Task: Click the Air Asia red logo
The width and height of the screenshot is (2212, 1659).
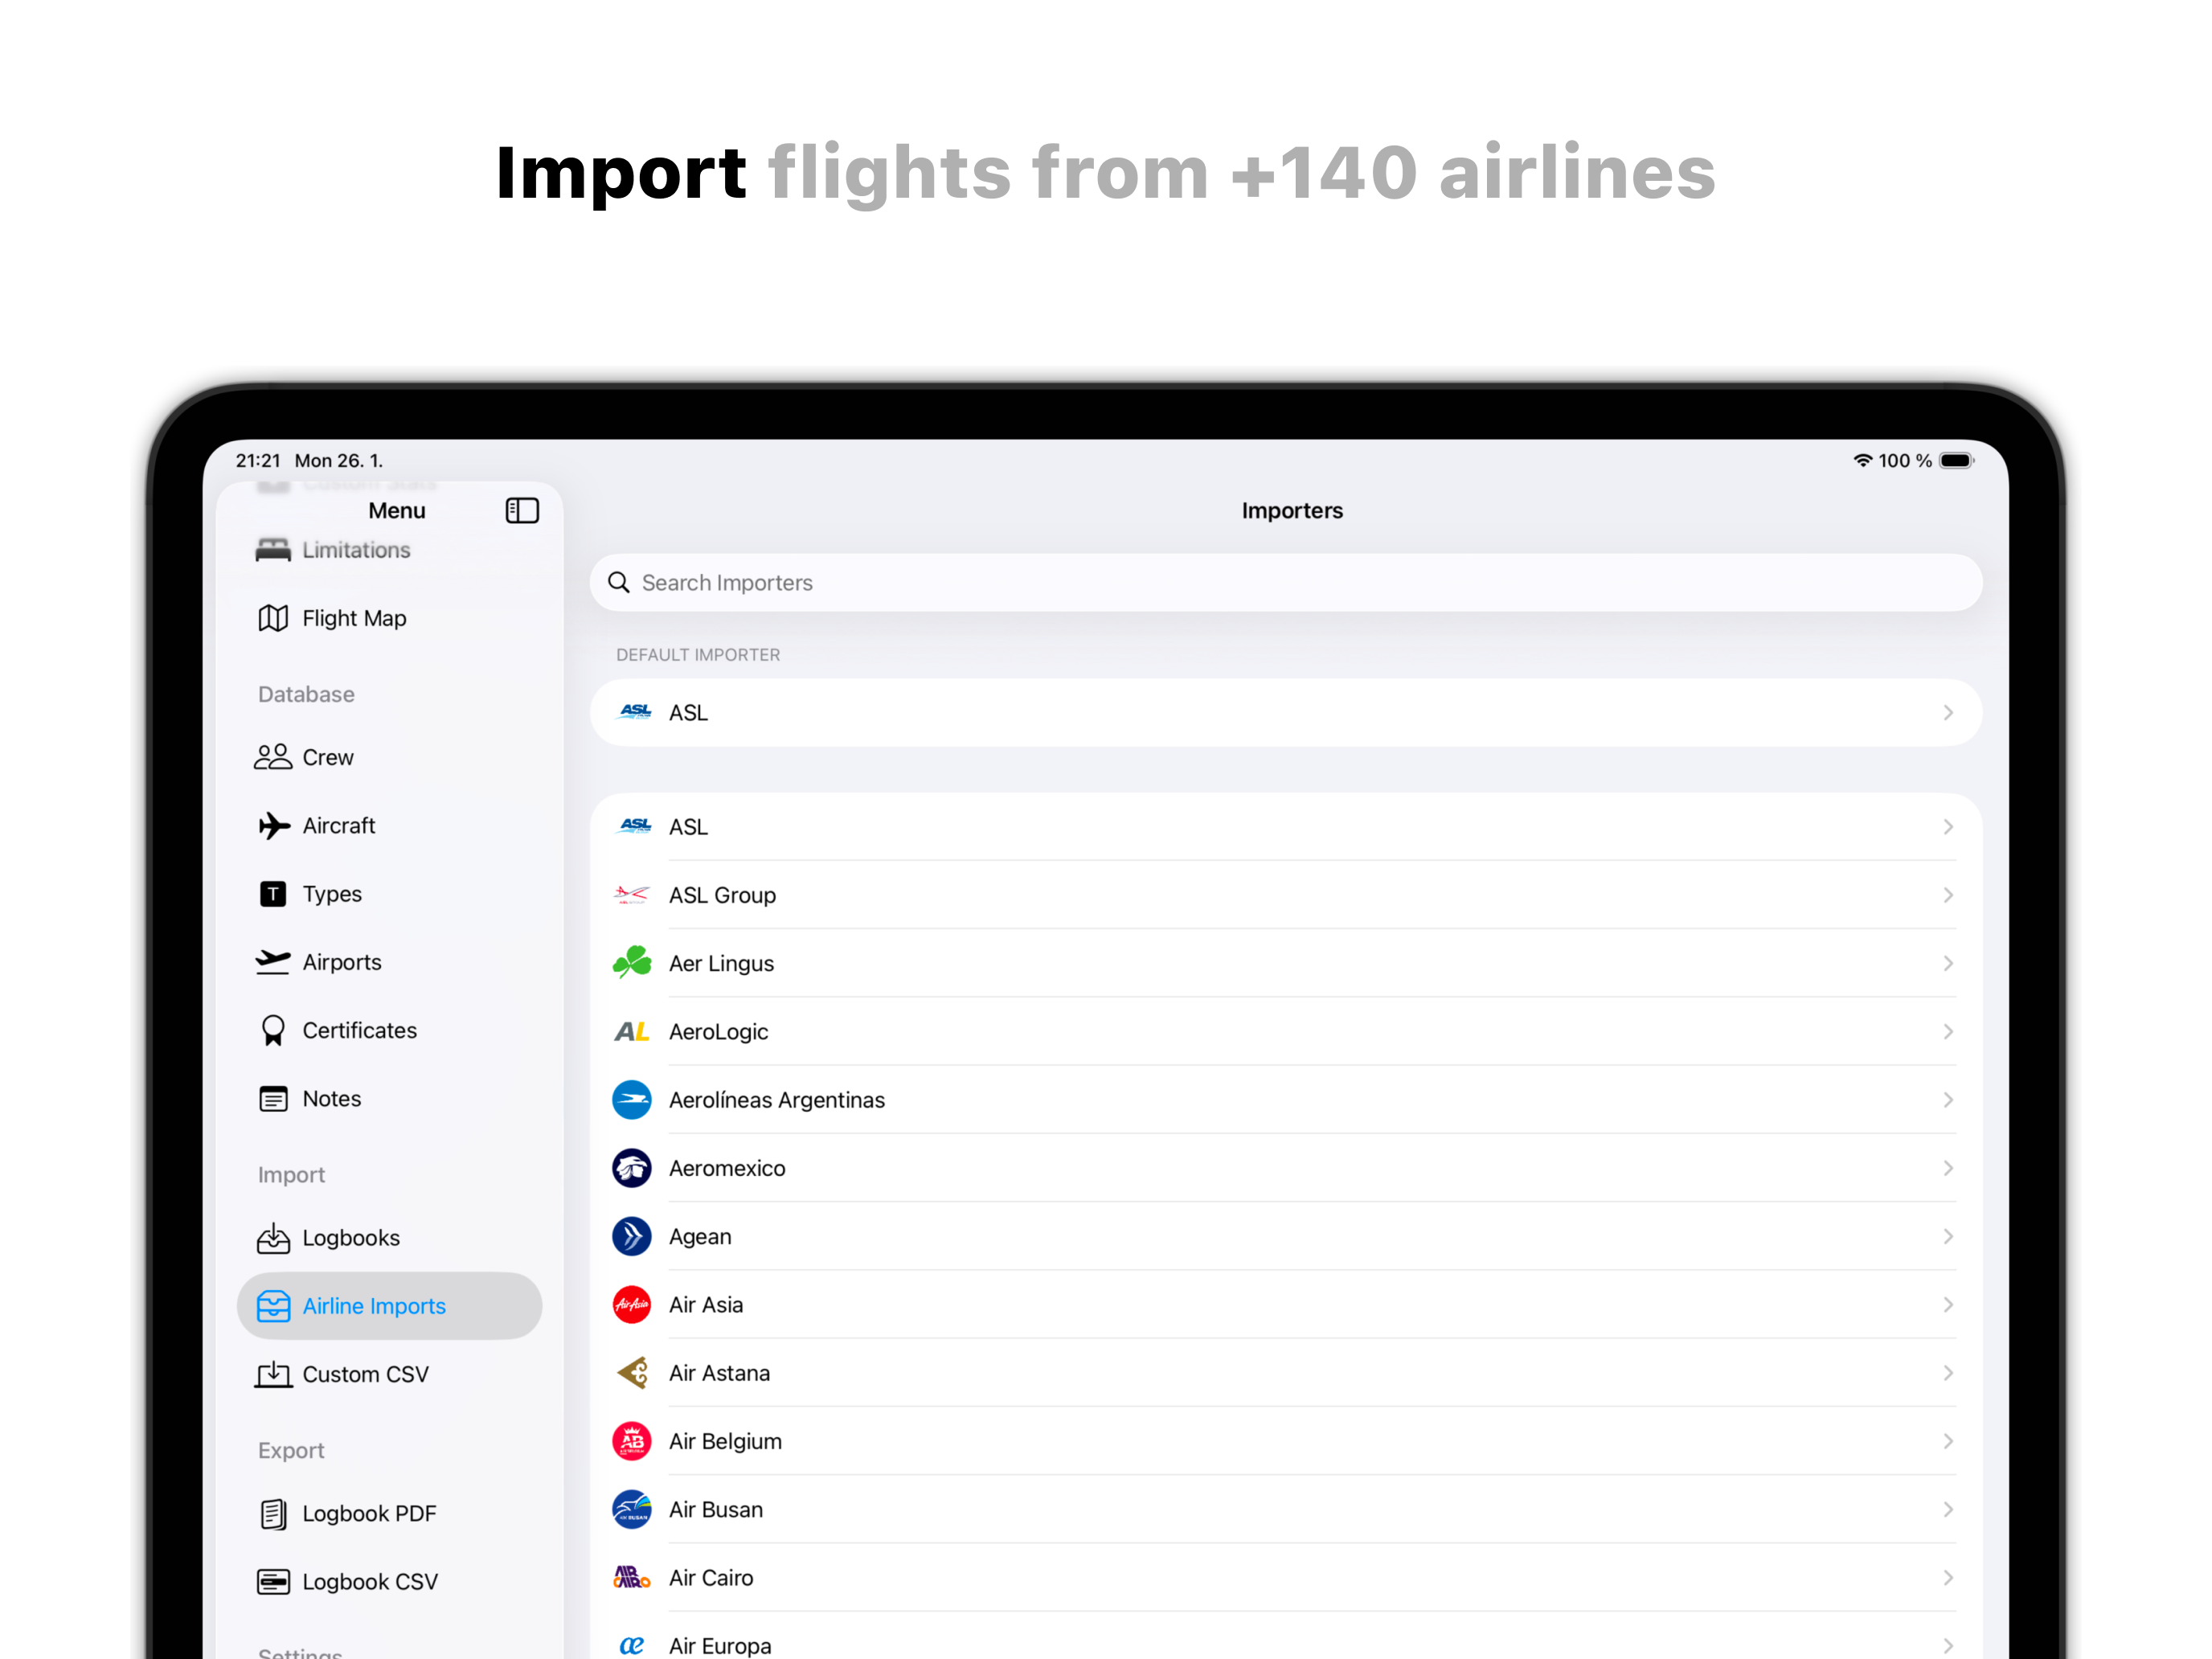Action: pos(632,1304)
